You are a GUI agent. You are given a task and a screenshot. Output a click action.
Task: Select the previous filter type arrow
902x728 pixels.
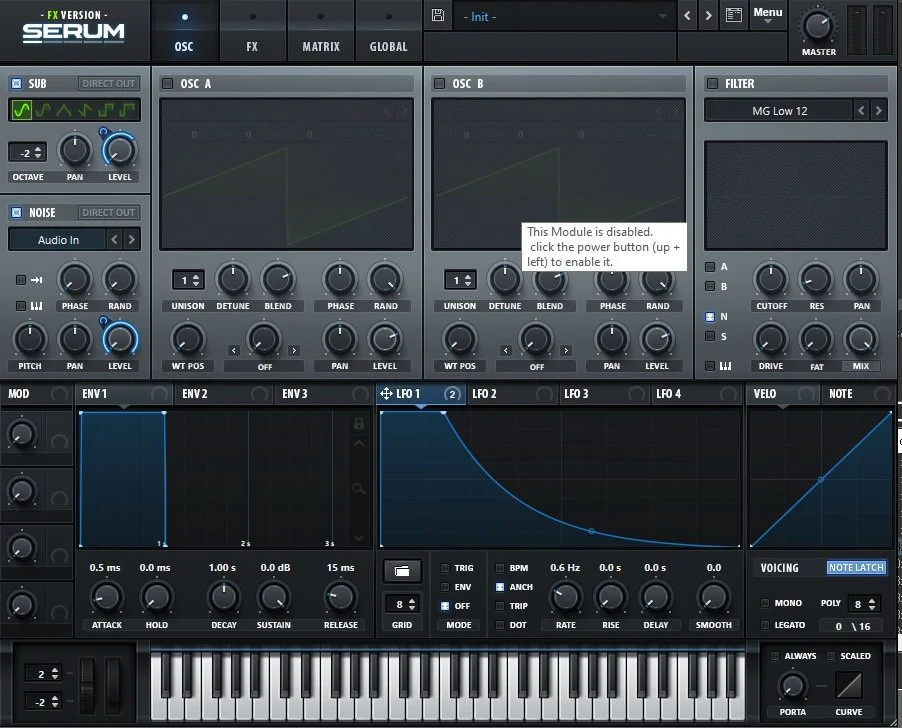(x=861, y=110)
